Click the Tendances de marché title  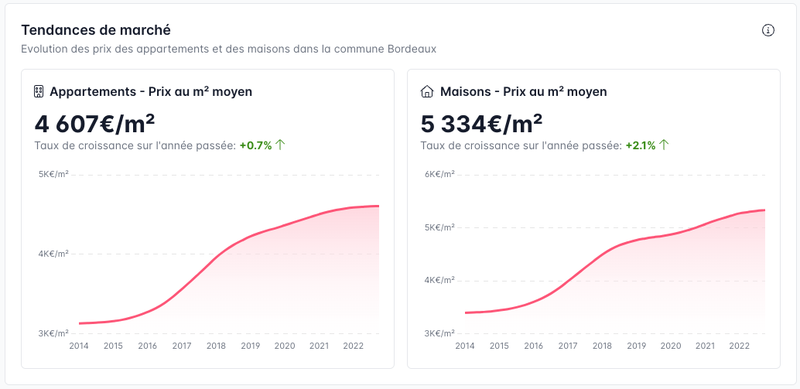point(96,30)
